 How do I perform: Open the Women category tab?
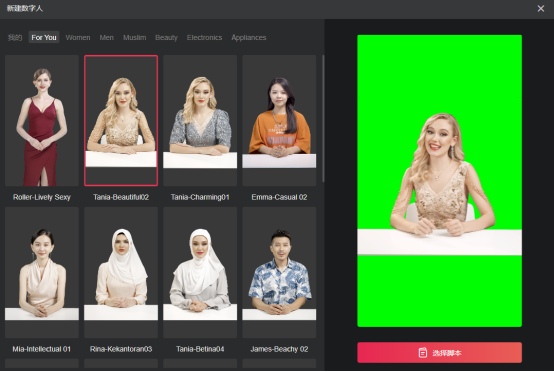click(78, 37)
